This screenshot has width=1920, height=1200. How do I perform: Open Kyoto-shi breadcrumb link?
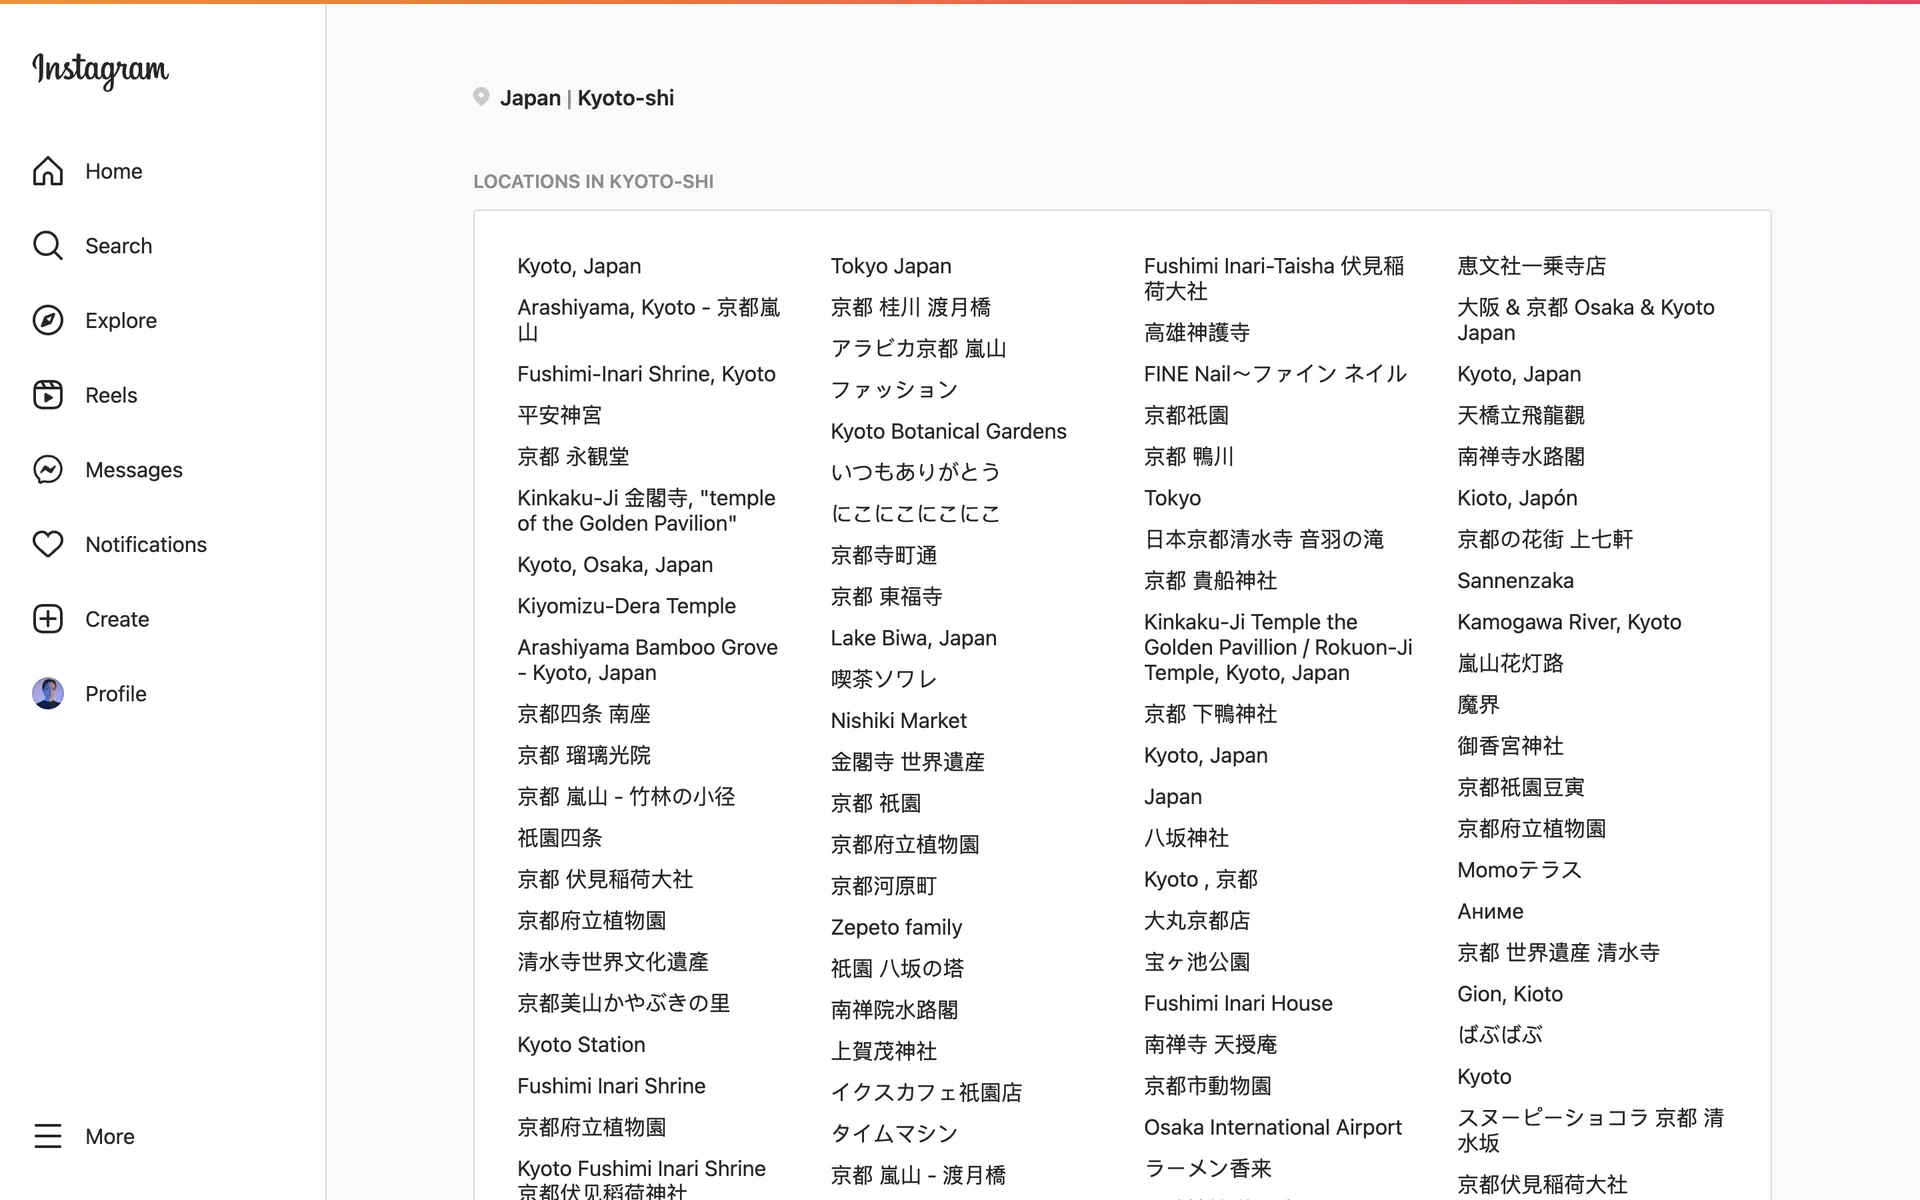click(x=625, y=98)
